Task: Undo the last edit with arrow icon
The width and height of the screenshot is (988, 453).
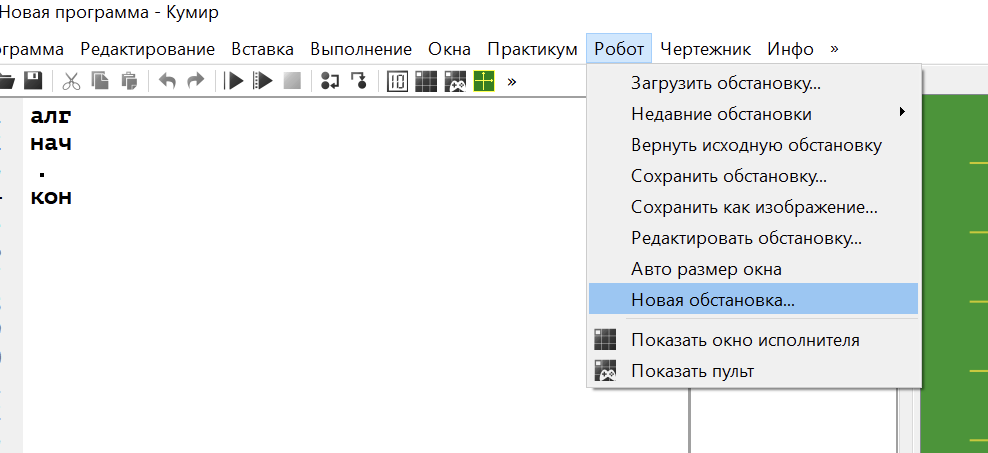Action: pos(167,81)
